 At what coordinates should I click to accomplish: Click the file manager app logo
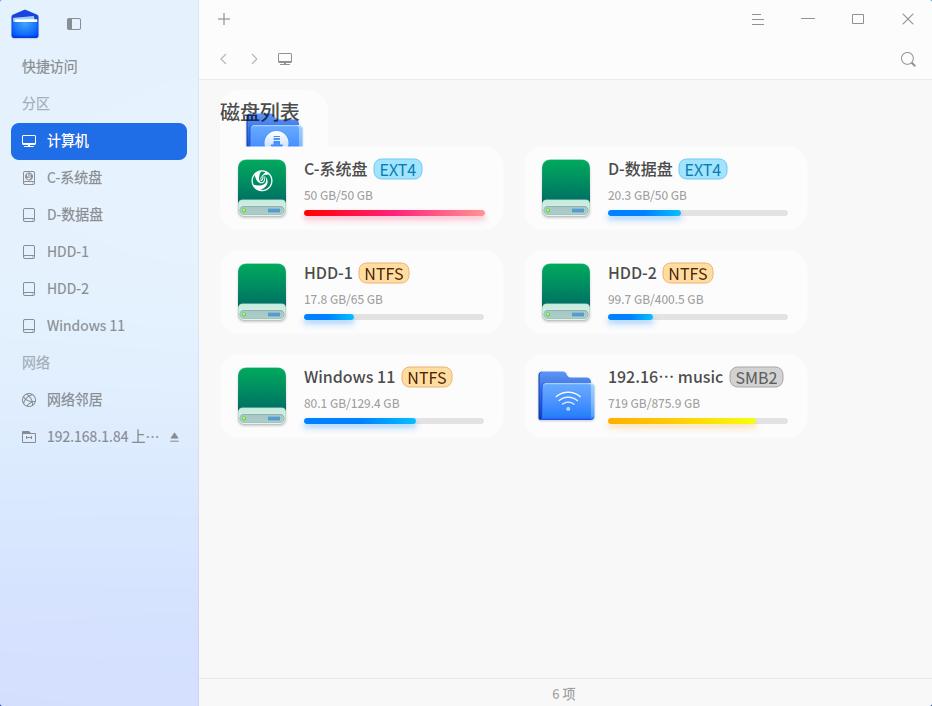tap(25, 24)
